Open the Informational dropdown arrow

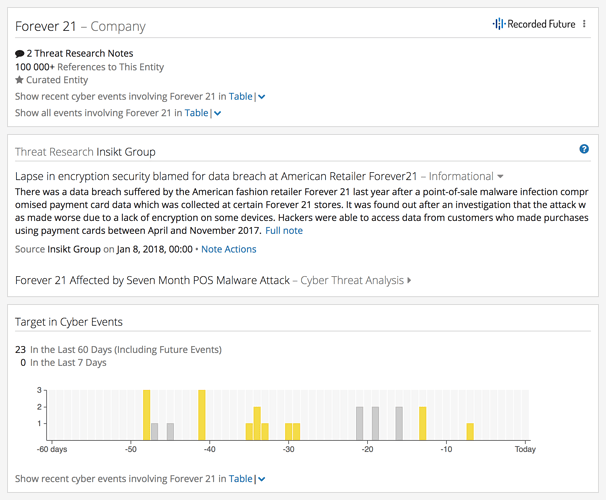[500, 177]
